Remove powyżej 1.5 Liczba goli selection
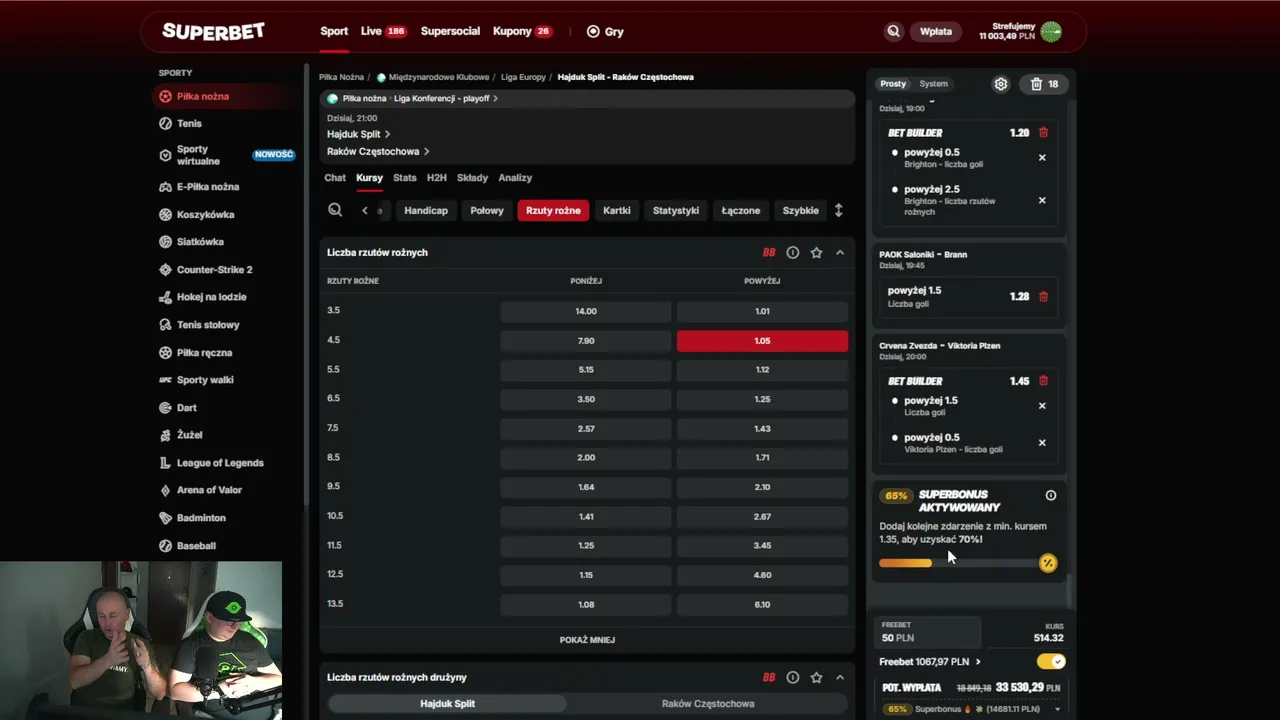The width and height of the screenshot is (1280, 720). [1042, 405]
